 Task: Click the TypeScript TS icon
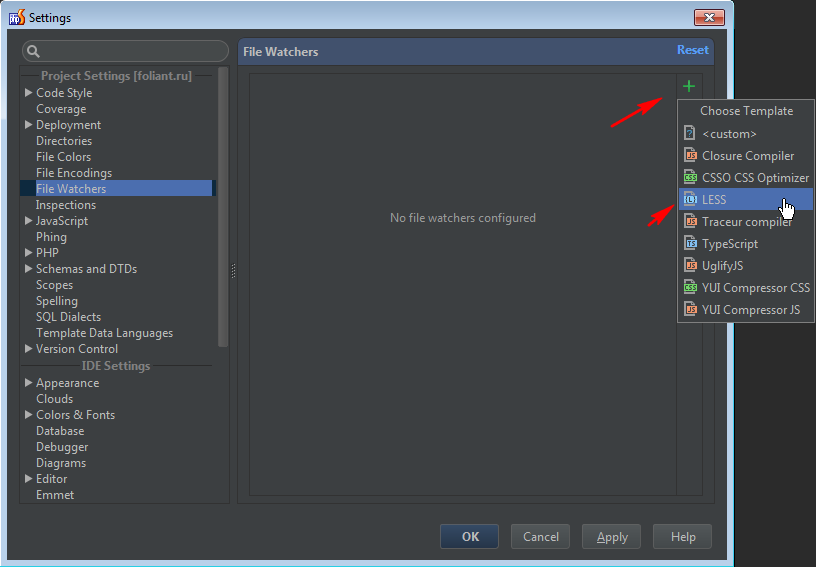click(x=690, y=243)
